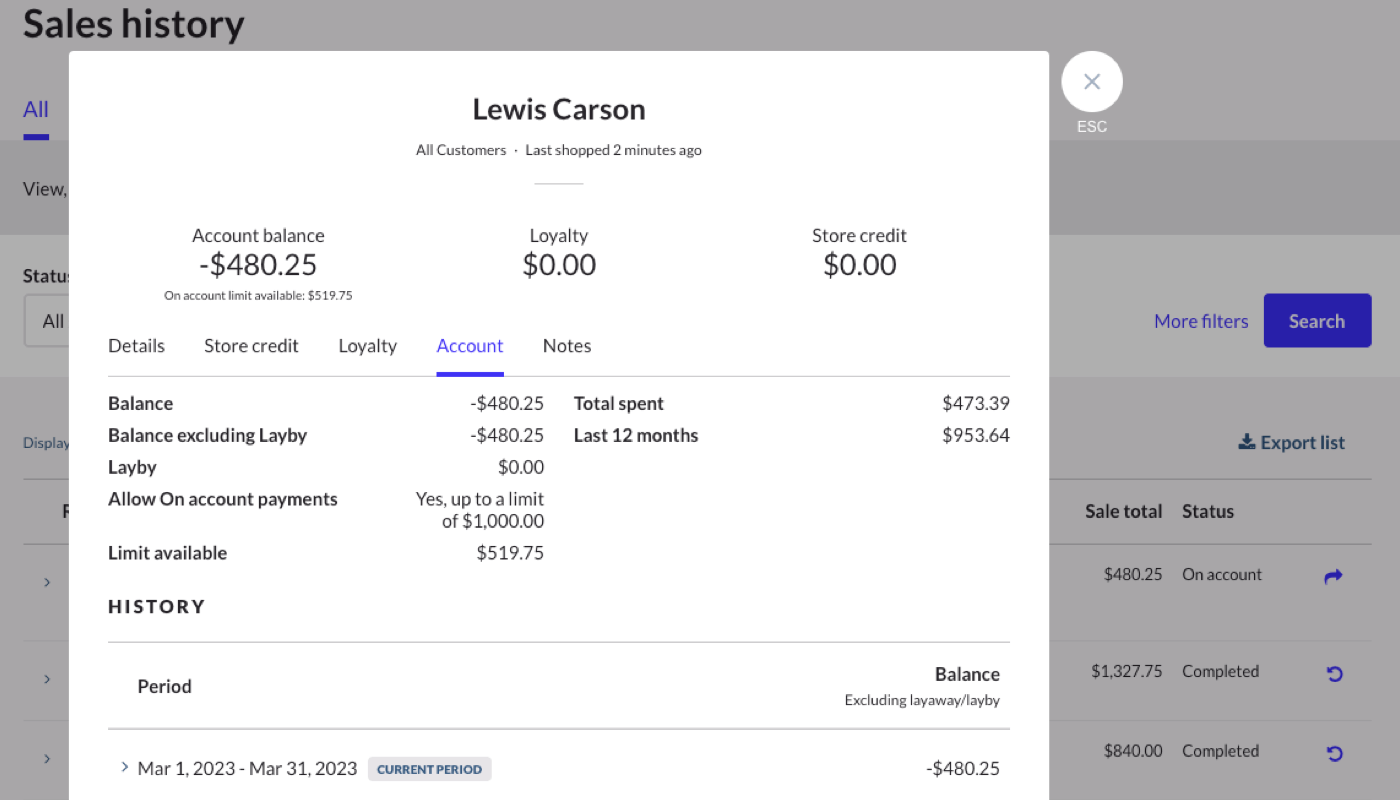Click the return icon for $1,327.75 sale
Image resolution: width=1400 pixels, height=800 pixels.
click(x=1334, y=673)
